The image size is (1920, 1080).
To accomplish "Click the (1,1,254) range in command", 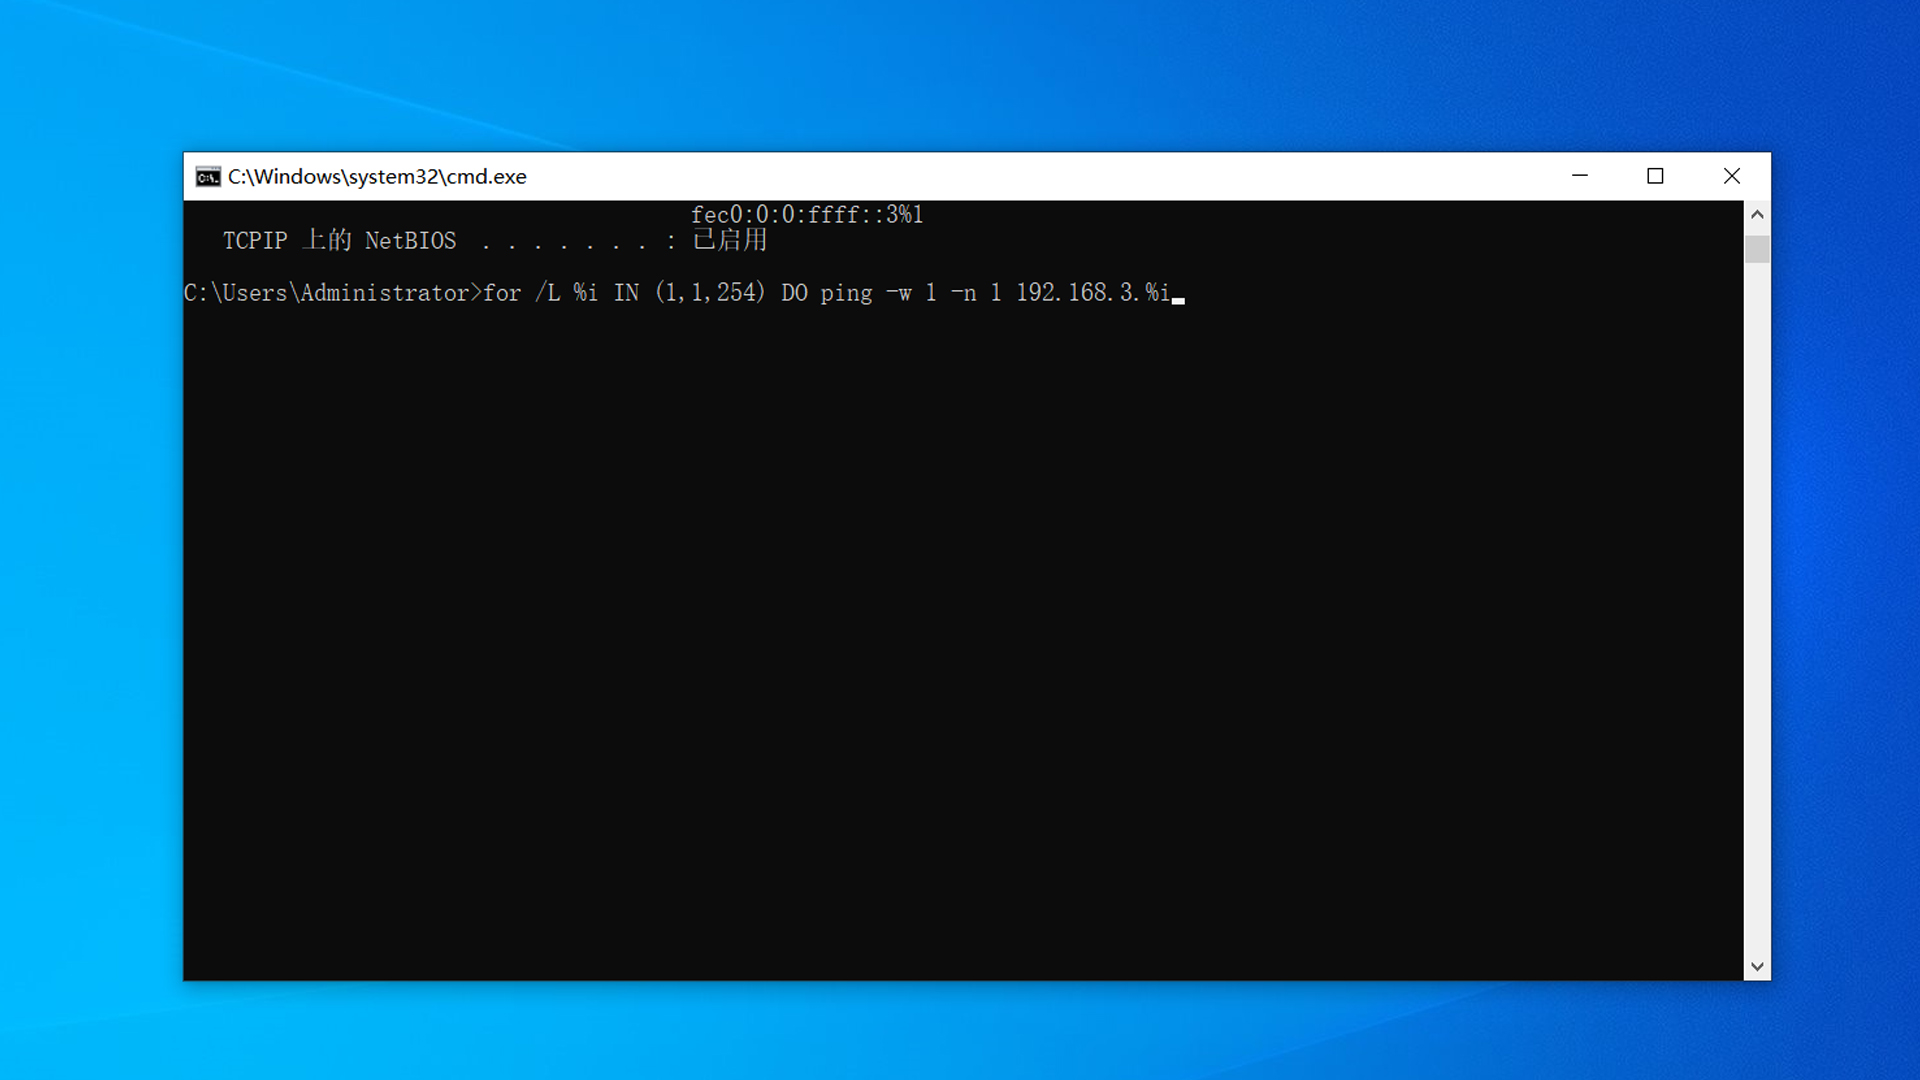I will click(710, 293).
